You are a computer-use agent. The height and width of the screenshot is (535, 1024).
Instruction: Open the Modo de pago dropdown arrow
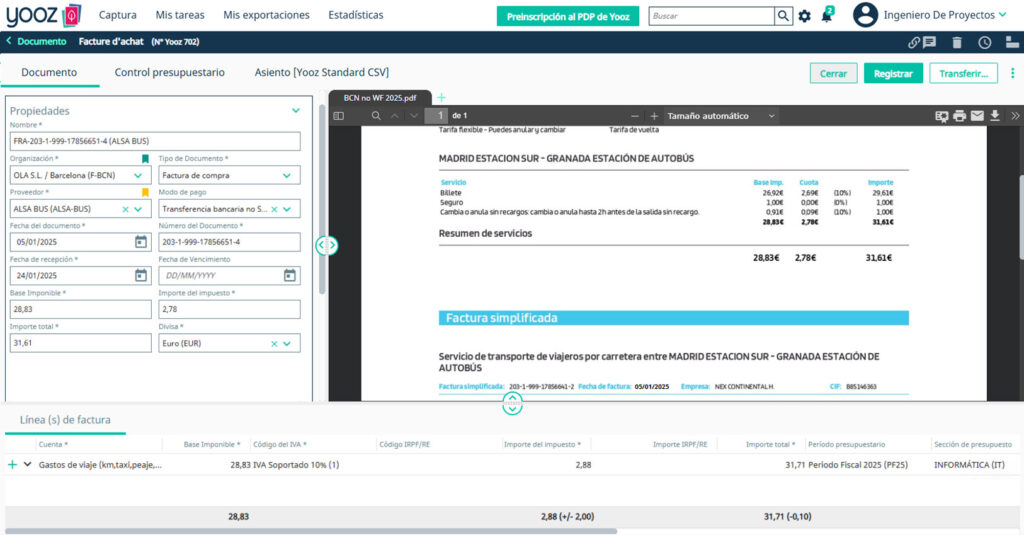[x=287, y=209]
